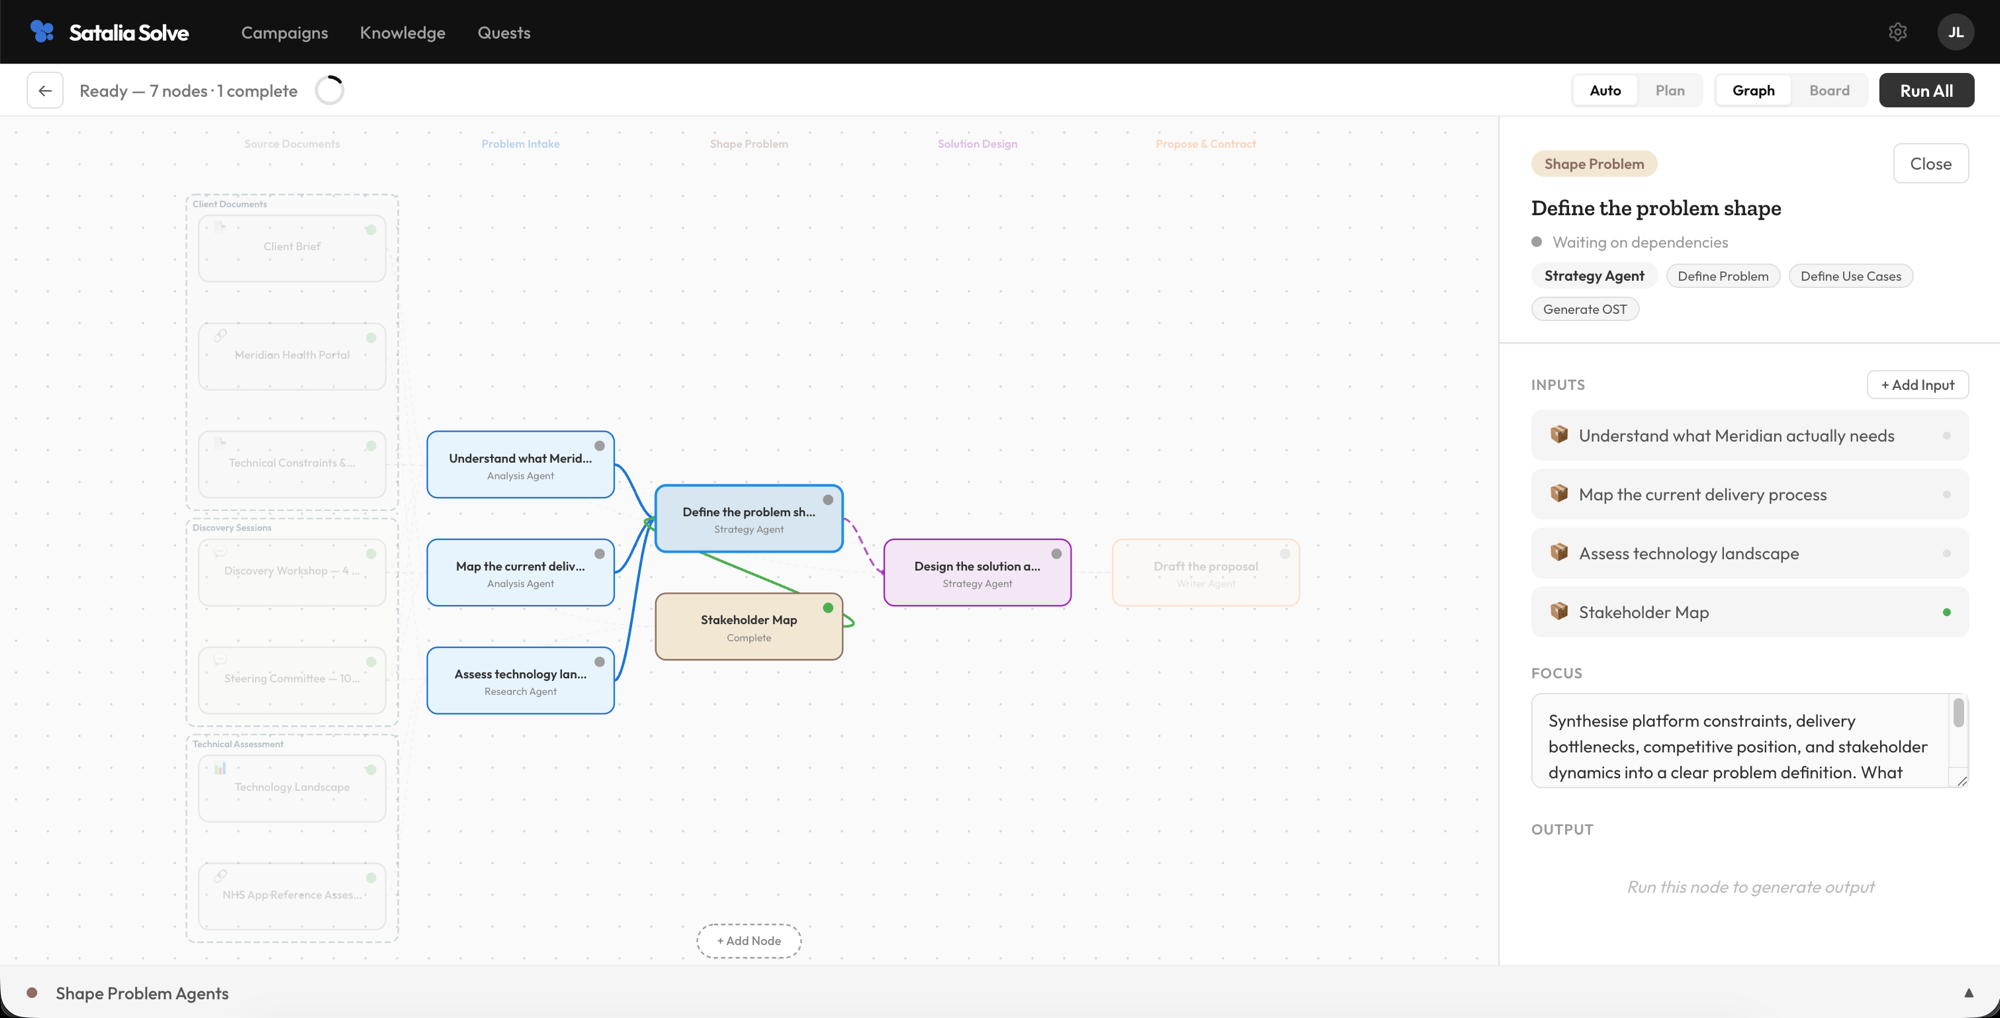2000x1018 pixels.
Task: Select the Design the solution node
Action: 977,573
